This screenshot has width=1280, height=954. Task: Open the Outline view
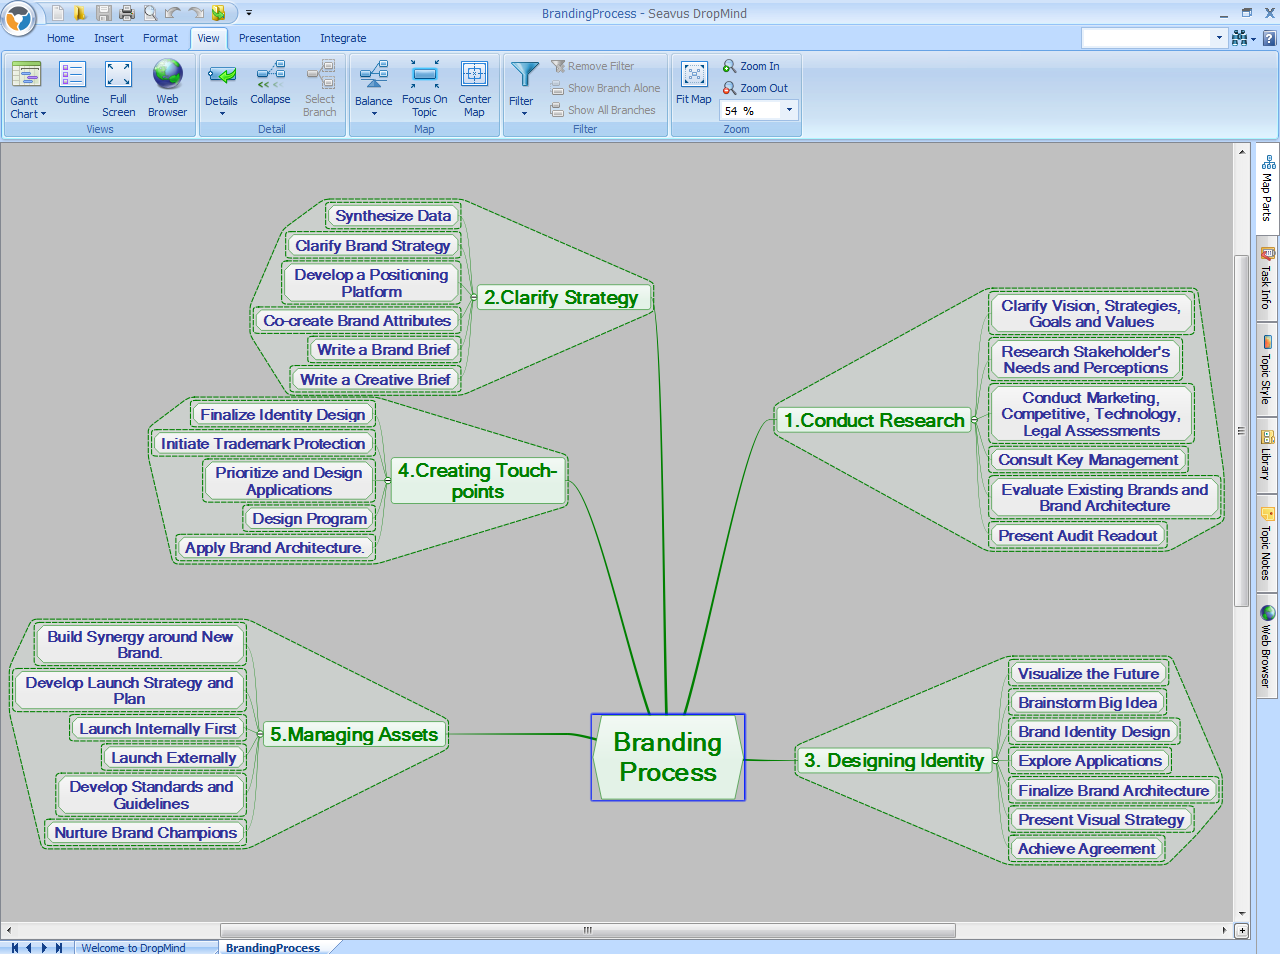72,84
